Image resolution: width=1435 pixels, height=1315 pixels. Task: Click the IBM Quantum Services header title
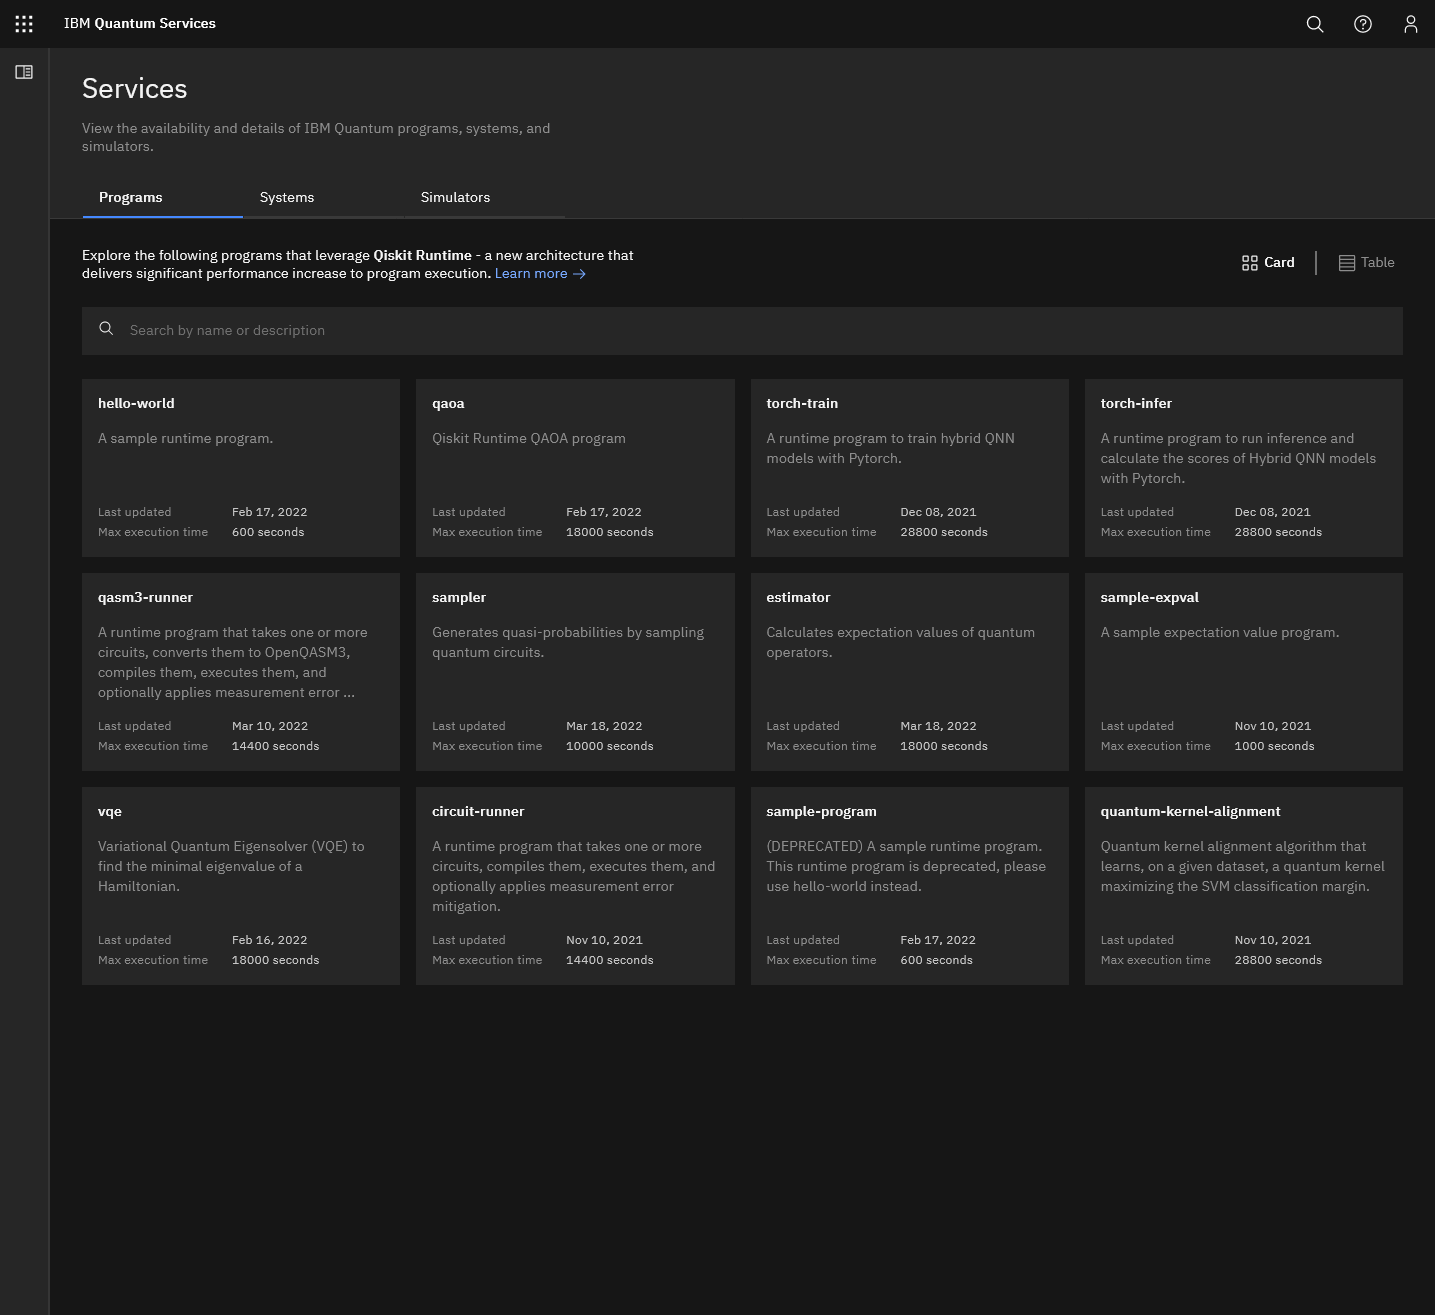[x=140, y=23]
